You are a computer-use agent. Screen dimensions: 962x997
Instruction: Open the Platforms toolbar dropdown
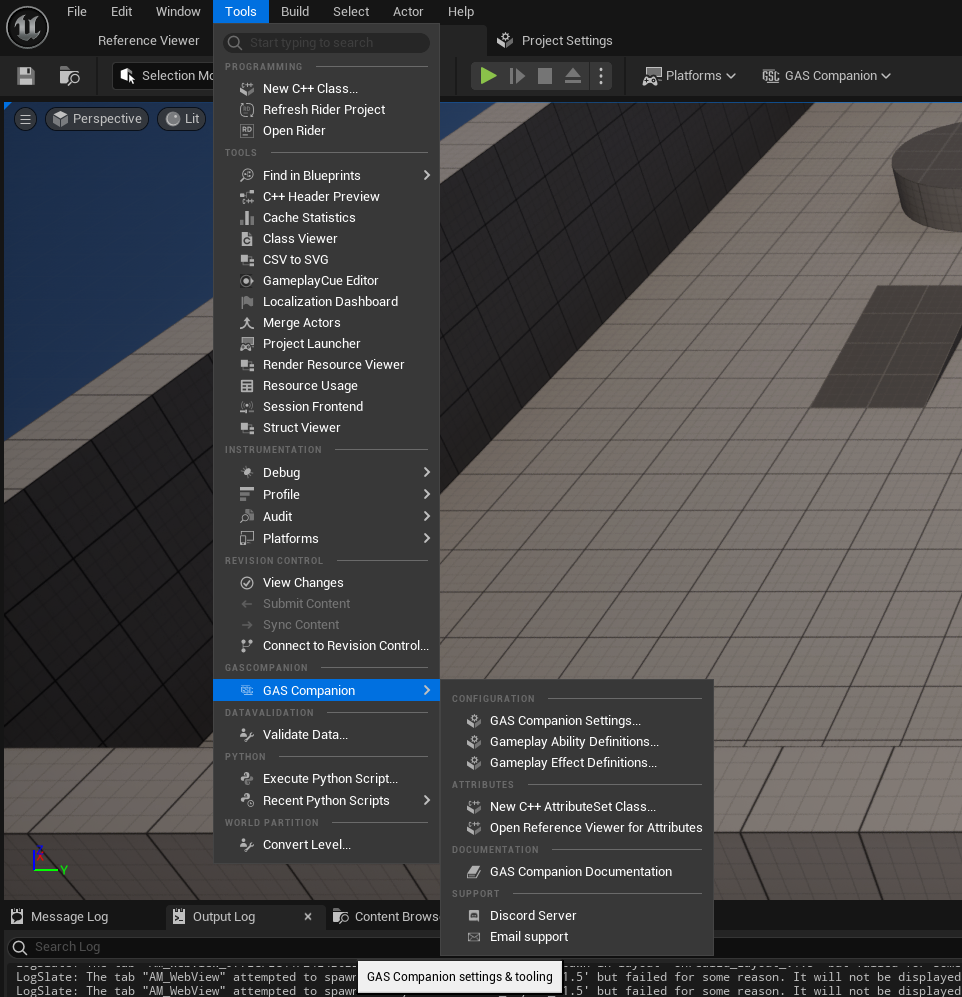tap(689, 76)
